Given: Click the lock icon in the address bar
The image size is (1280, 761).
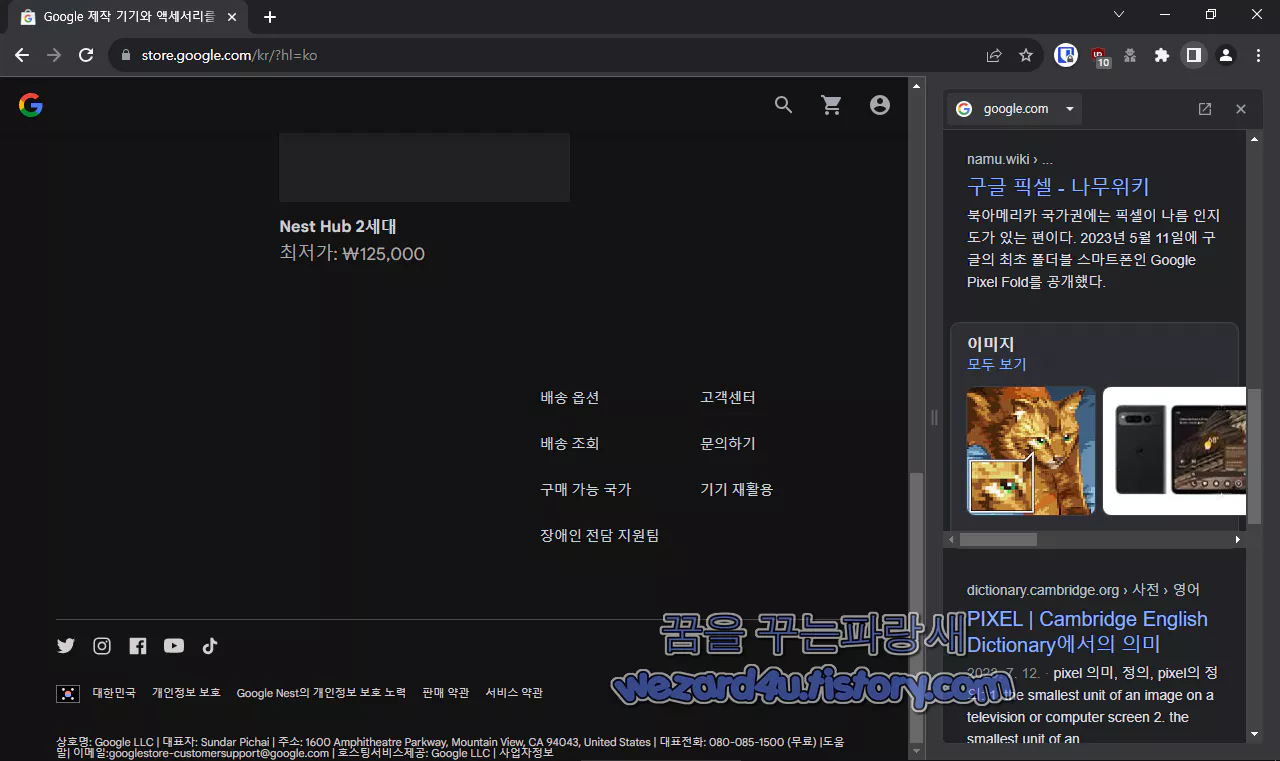Looking at the screenshot, I should (126, 56).
